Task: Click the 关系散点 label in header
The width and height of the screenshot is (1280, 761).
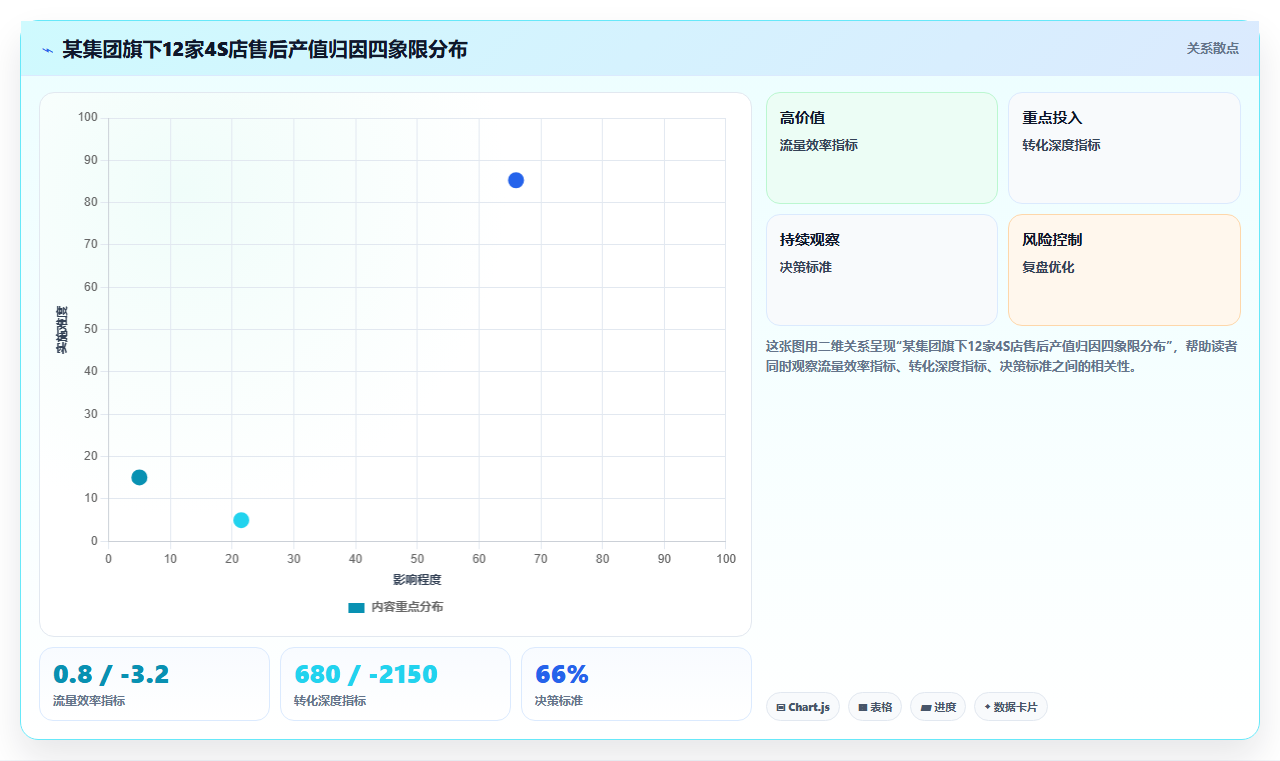Action: point(1212,48)
